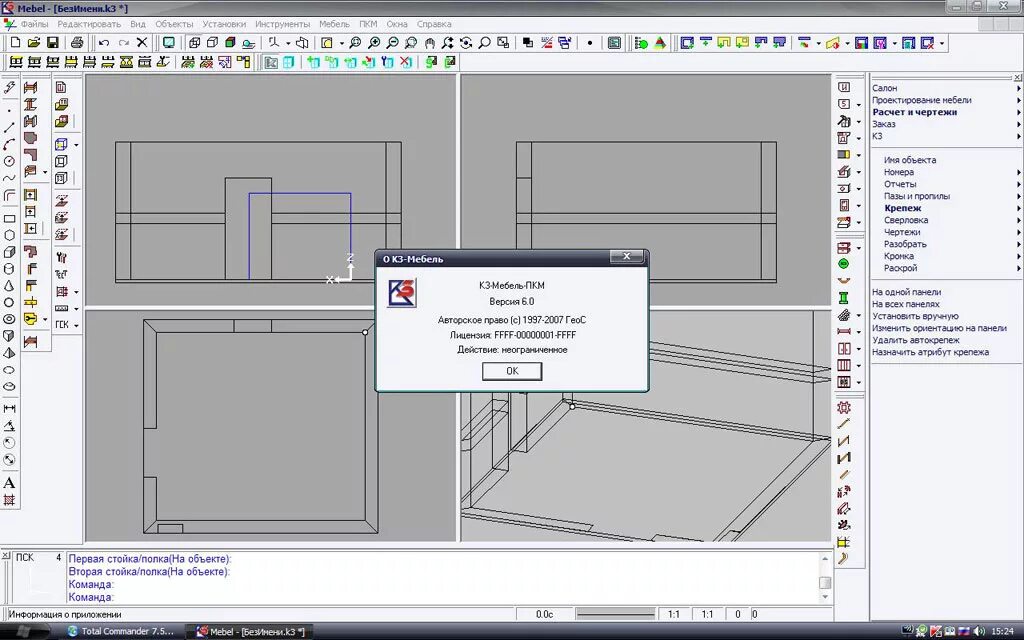1024x640 pixels.
Task: Click the spline curve tool
Action: click(9, 178)
